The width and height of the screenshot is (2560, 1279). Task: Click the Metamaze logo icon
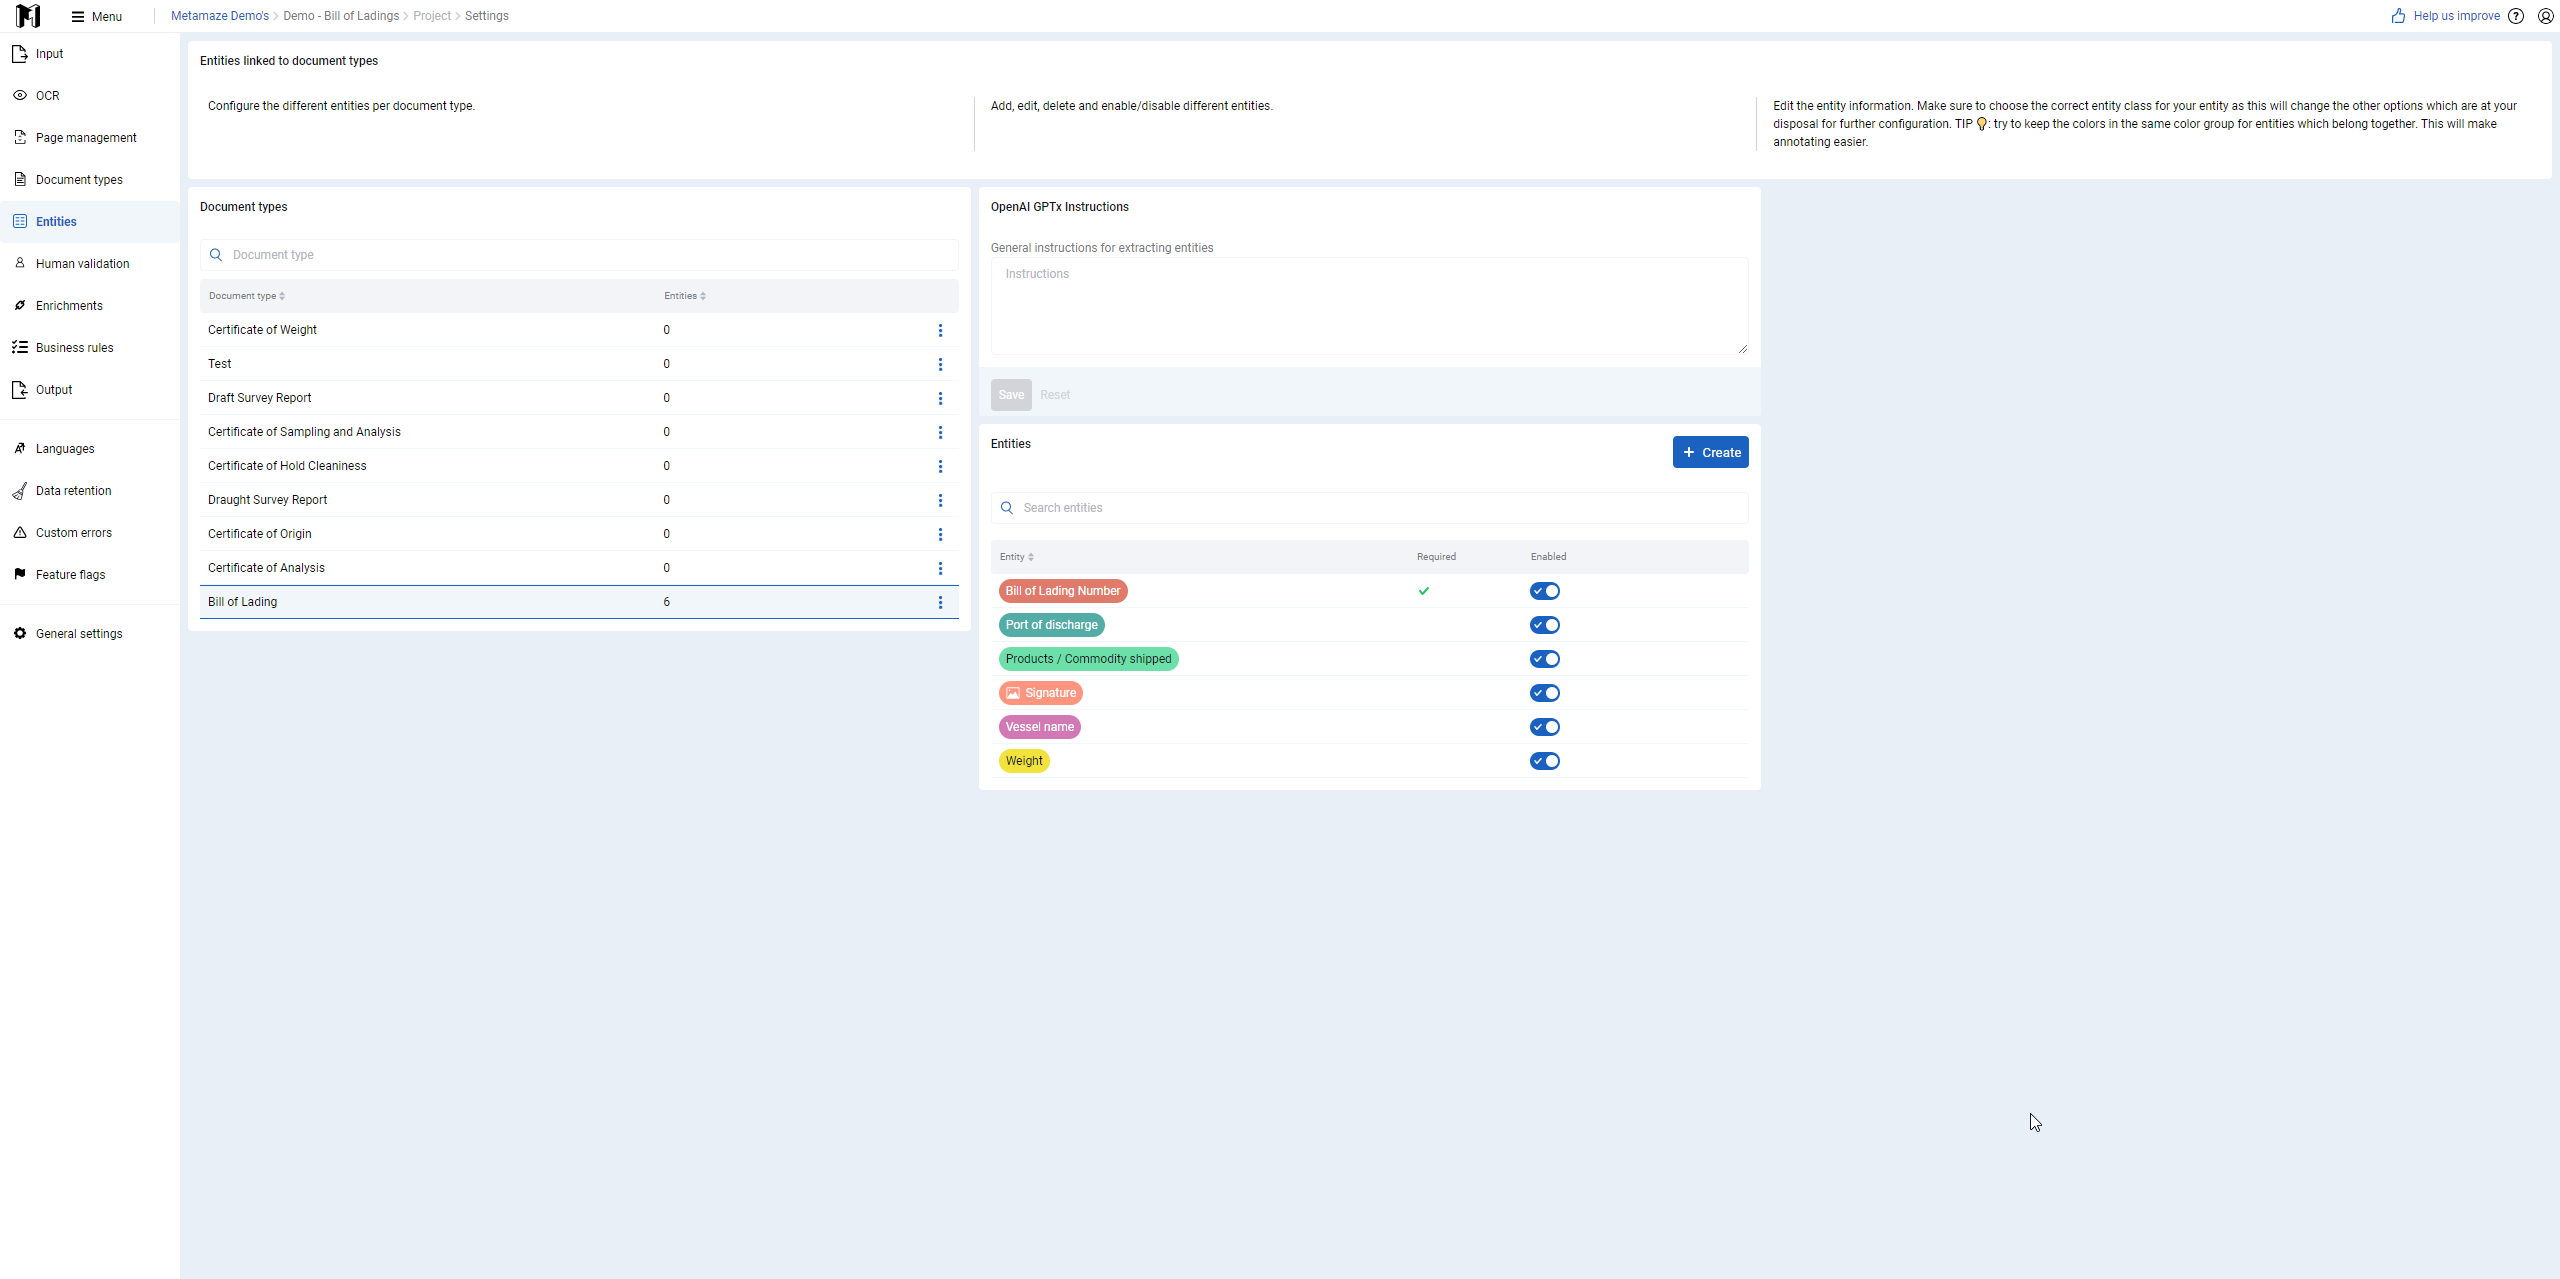coord(28,16)
